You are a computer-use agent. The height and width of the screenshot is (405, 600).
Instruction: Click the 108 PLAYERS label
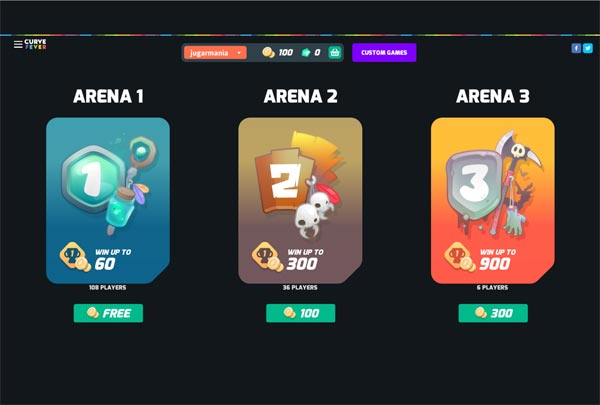tap(108, 287)
